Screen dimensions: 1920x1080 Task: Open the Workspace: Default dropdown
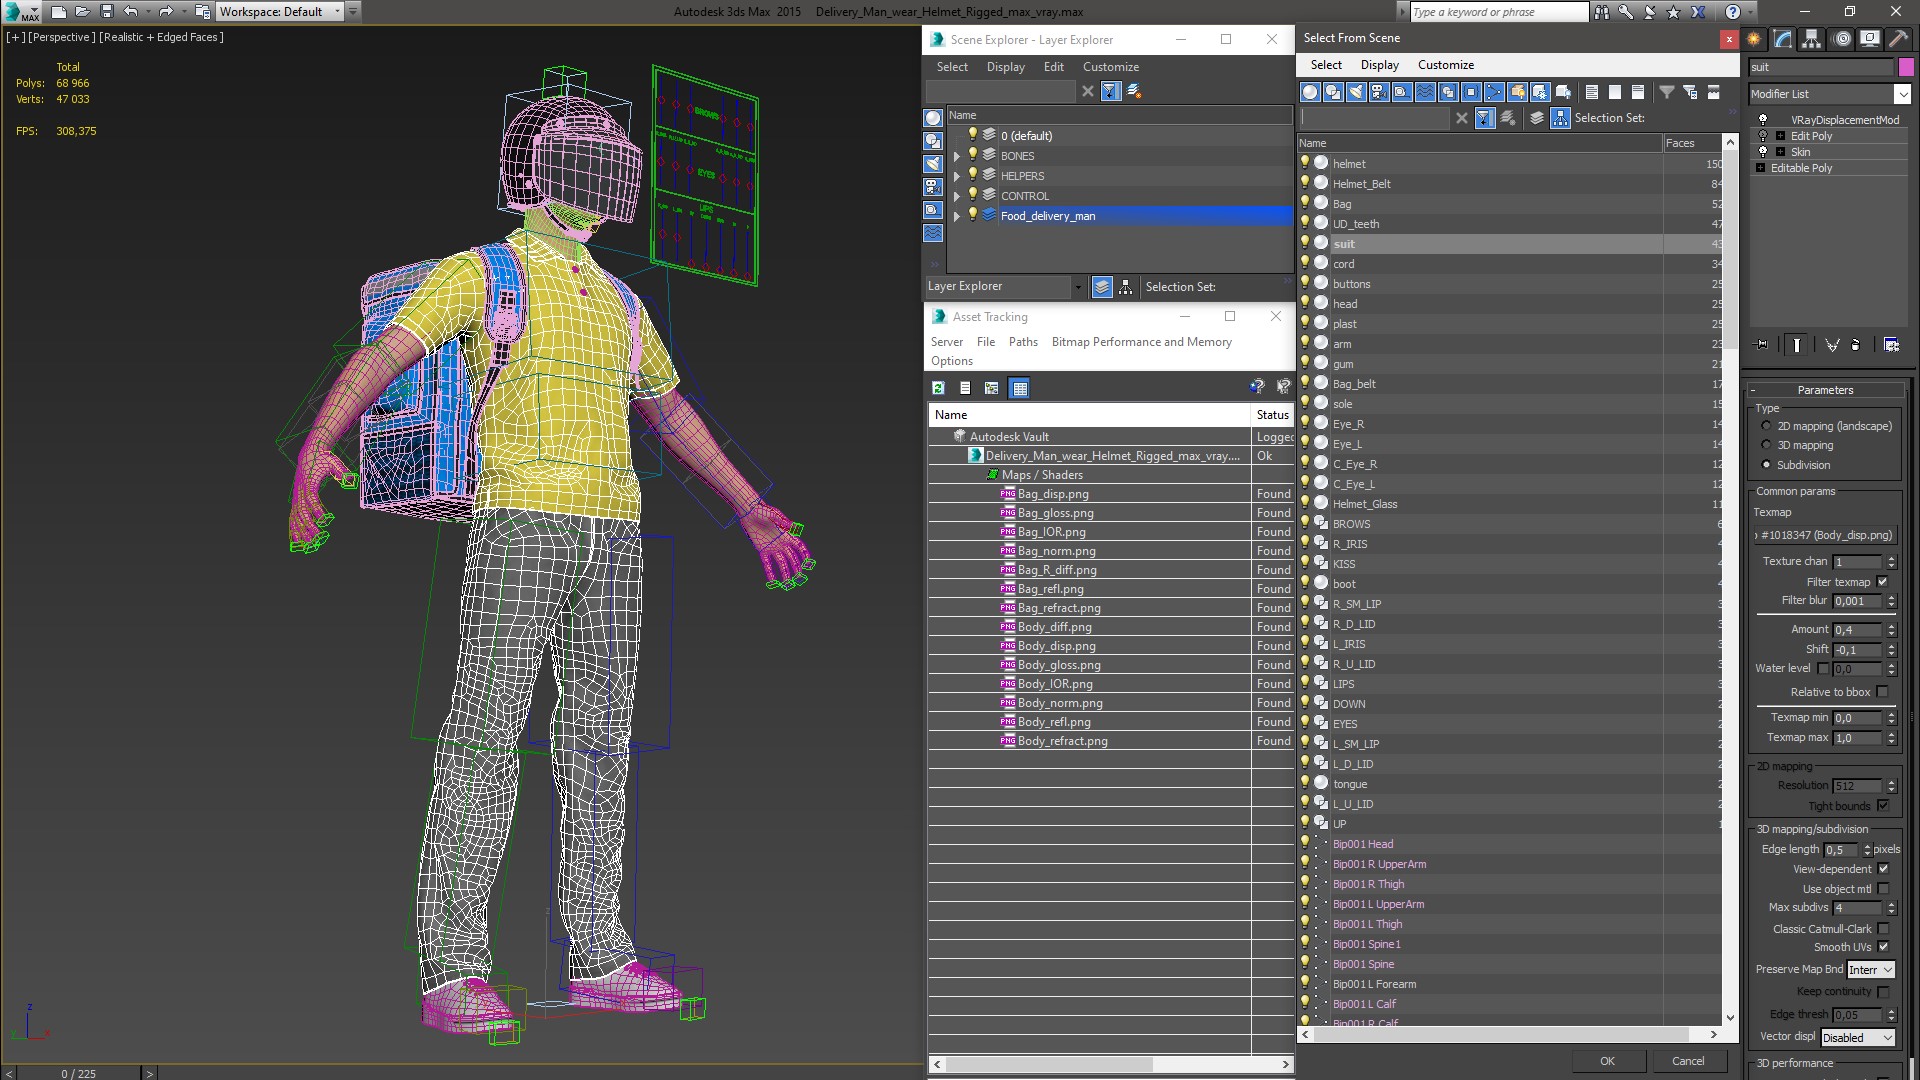(280, 12)
